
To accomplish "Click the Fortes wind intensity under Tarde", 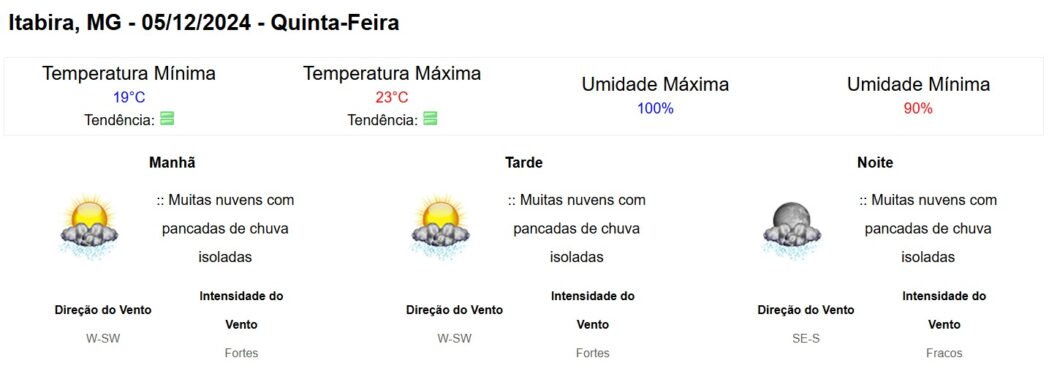I will pyautogui.click(x=593, y=353).
